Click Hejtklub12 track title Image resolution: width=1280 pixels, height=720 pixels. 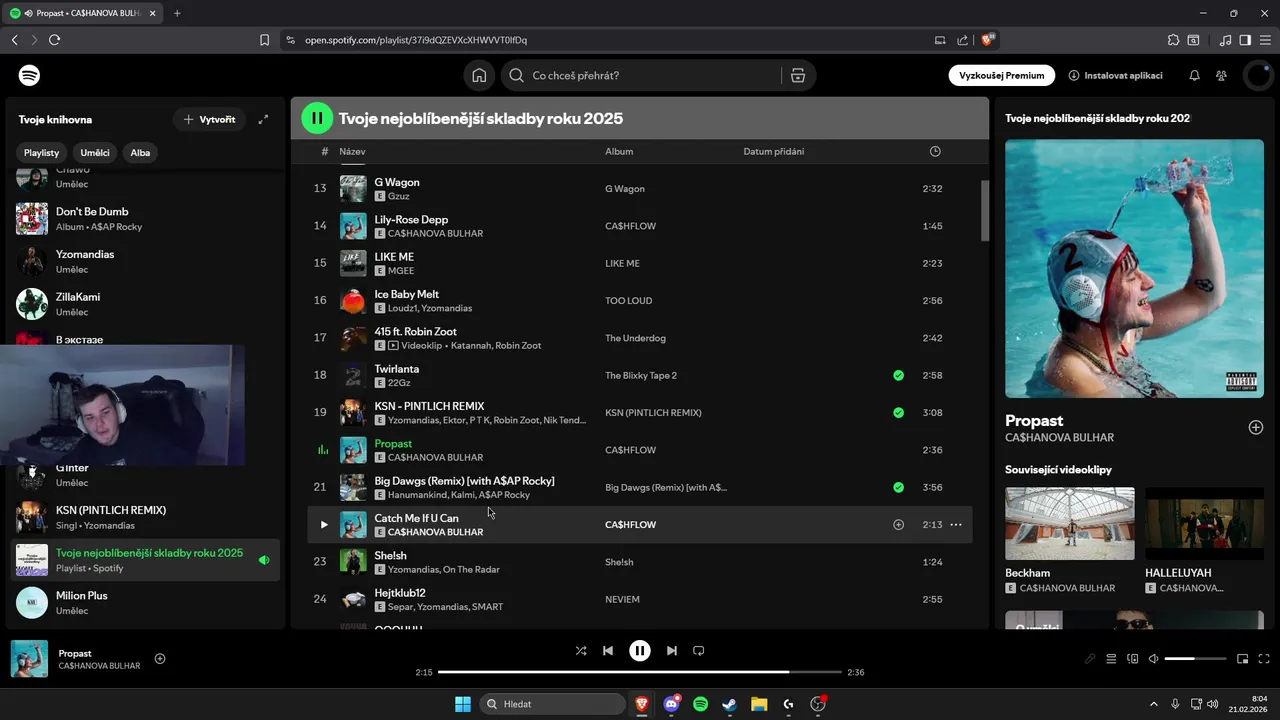click(400, 593)
